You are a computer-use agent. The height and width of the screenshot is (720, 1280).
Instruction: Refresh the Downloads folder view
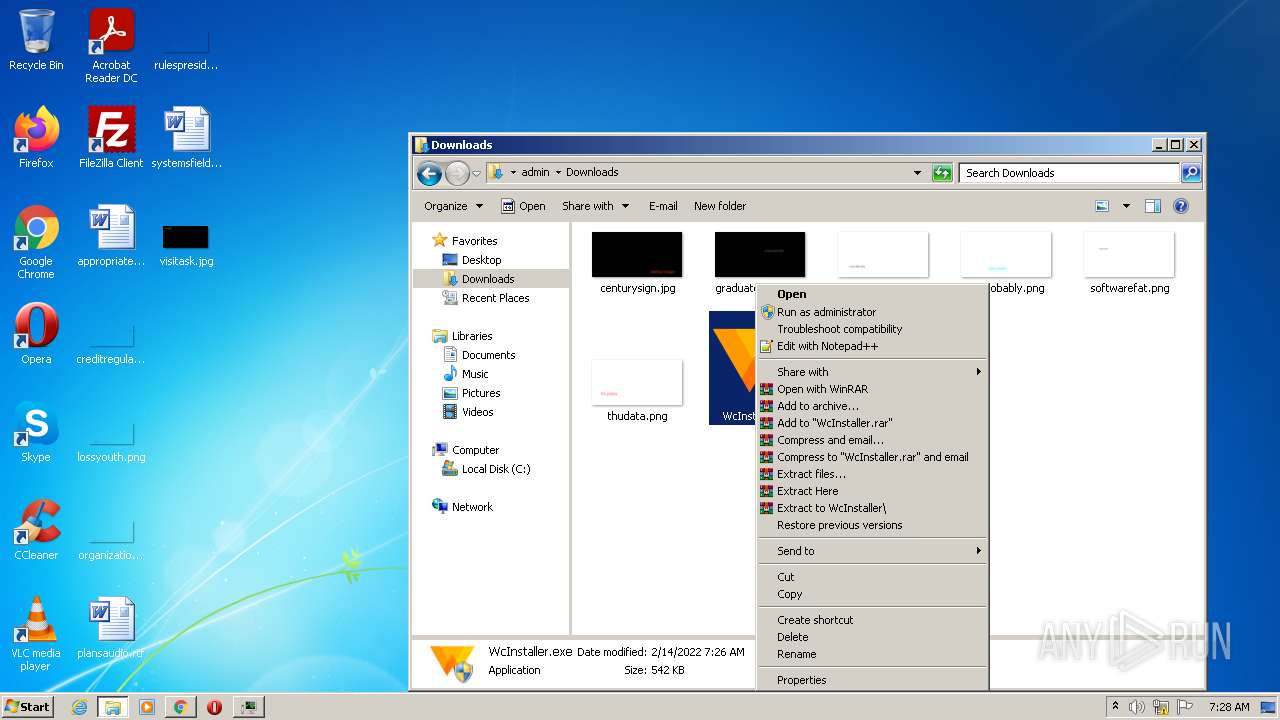point(941,173)
